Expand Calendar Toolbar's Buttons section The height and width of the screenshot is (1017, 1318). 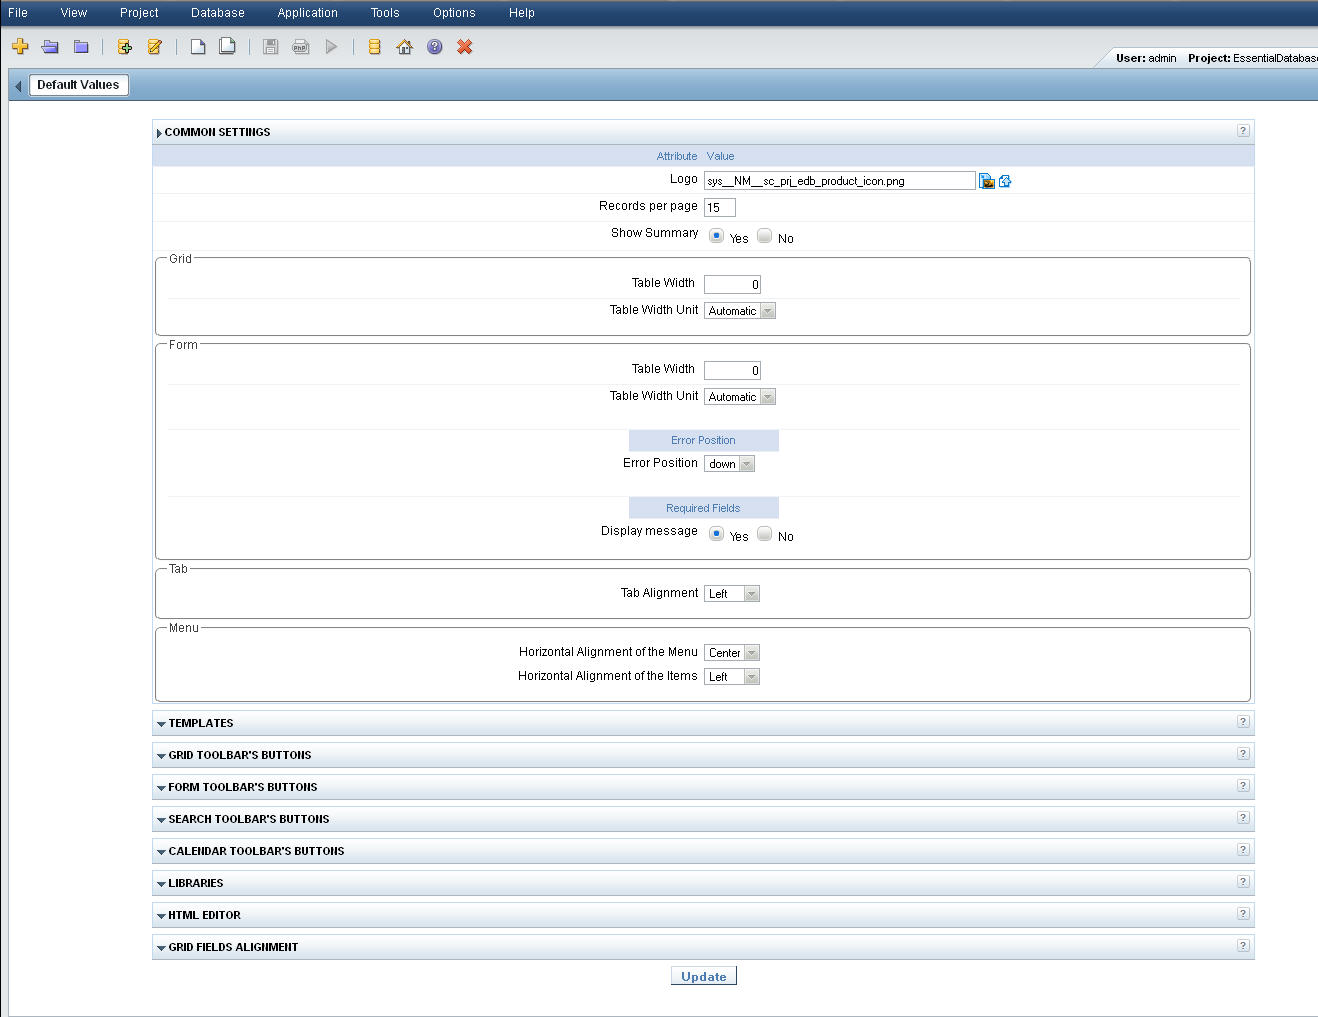coord(161,852)
